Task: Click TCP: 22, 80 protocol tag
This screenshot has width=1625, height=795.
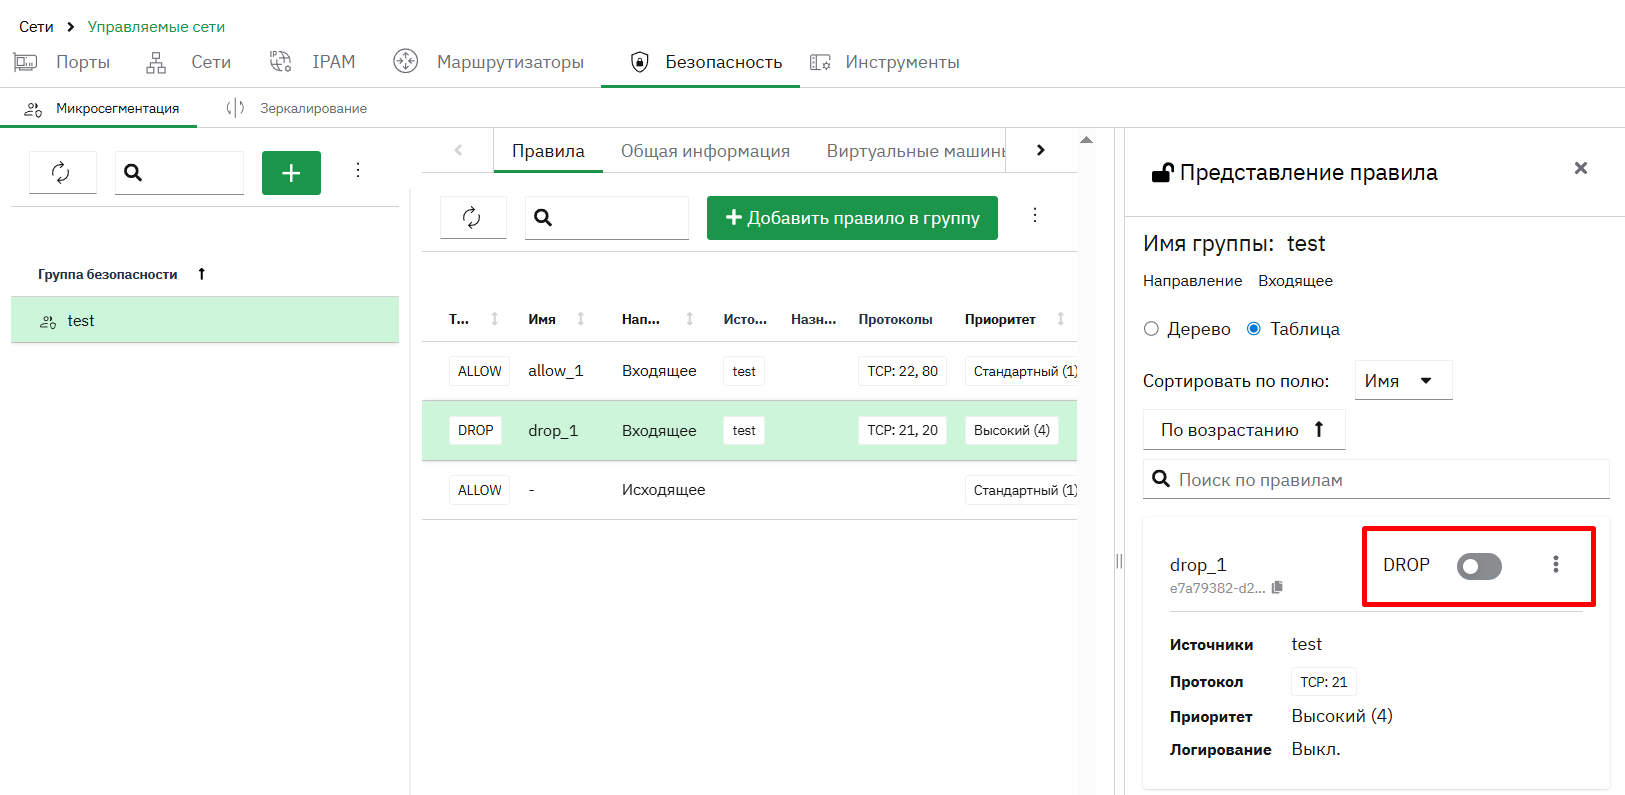Action: coord(902,371)
